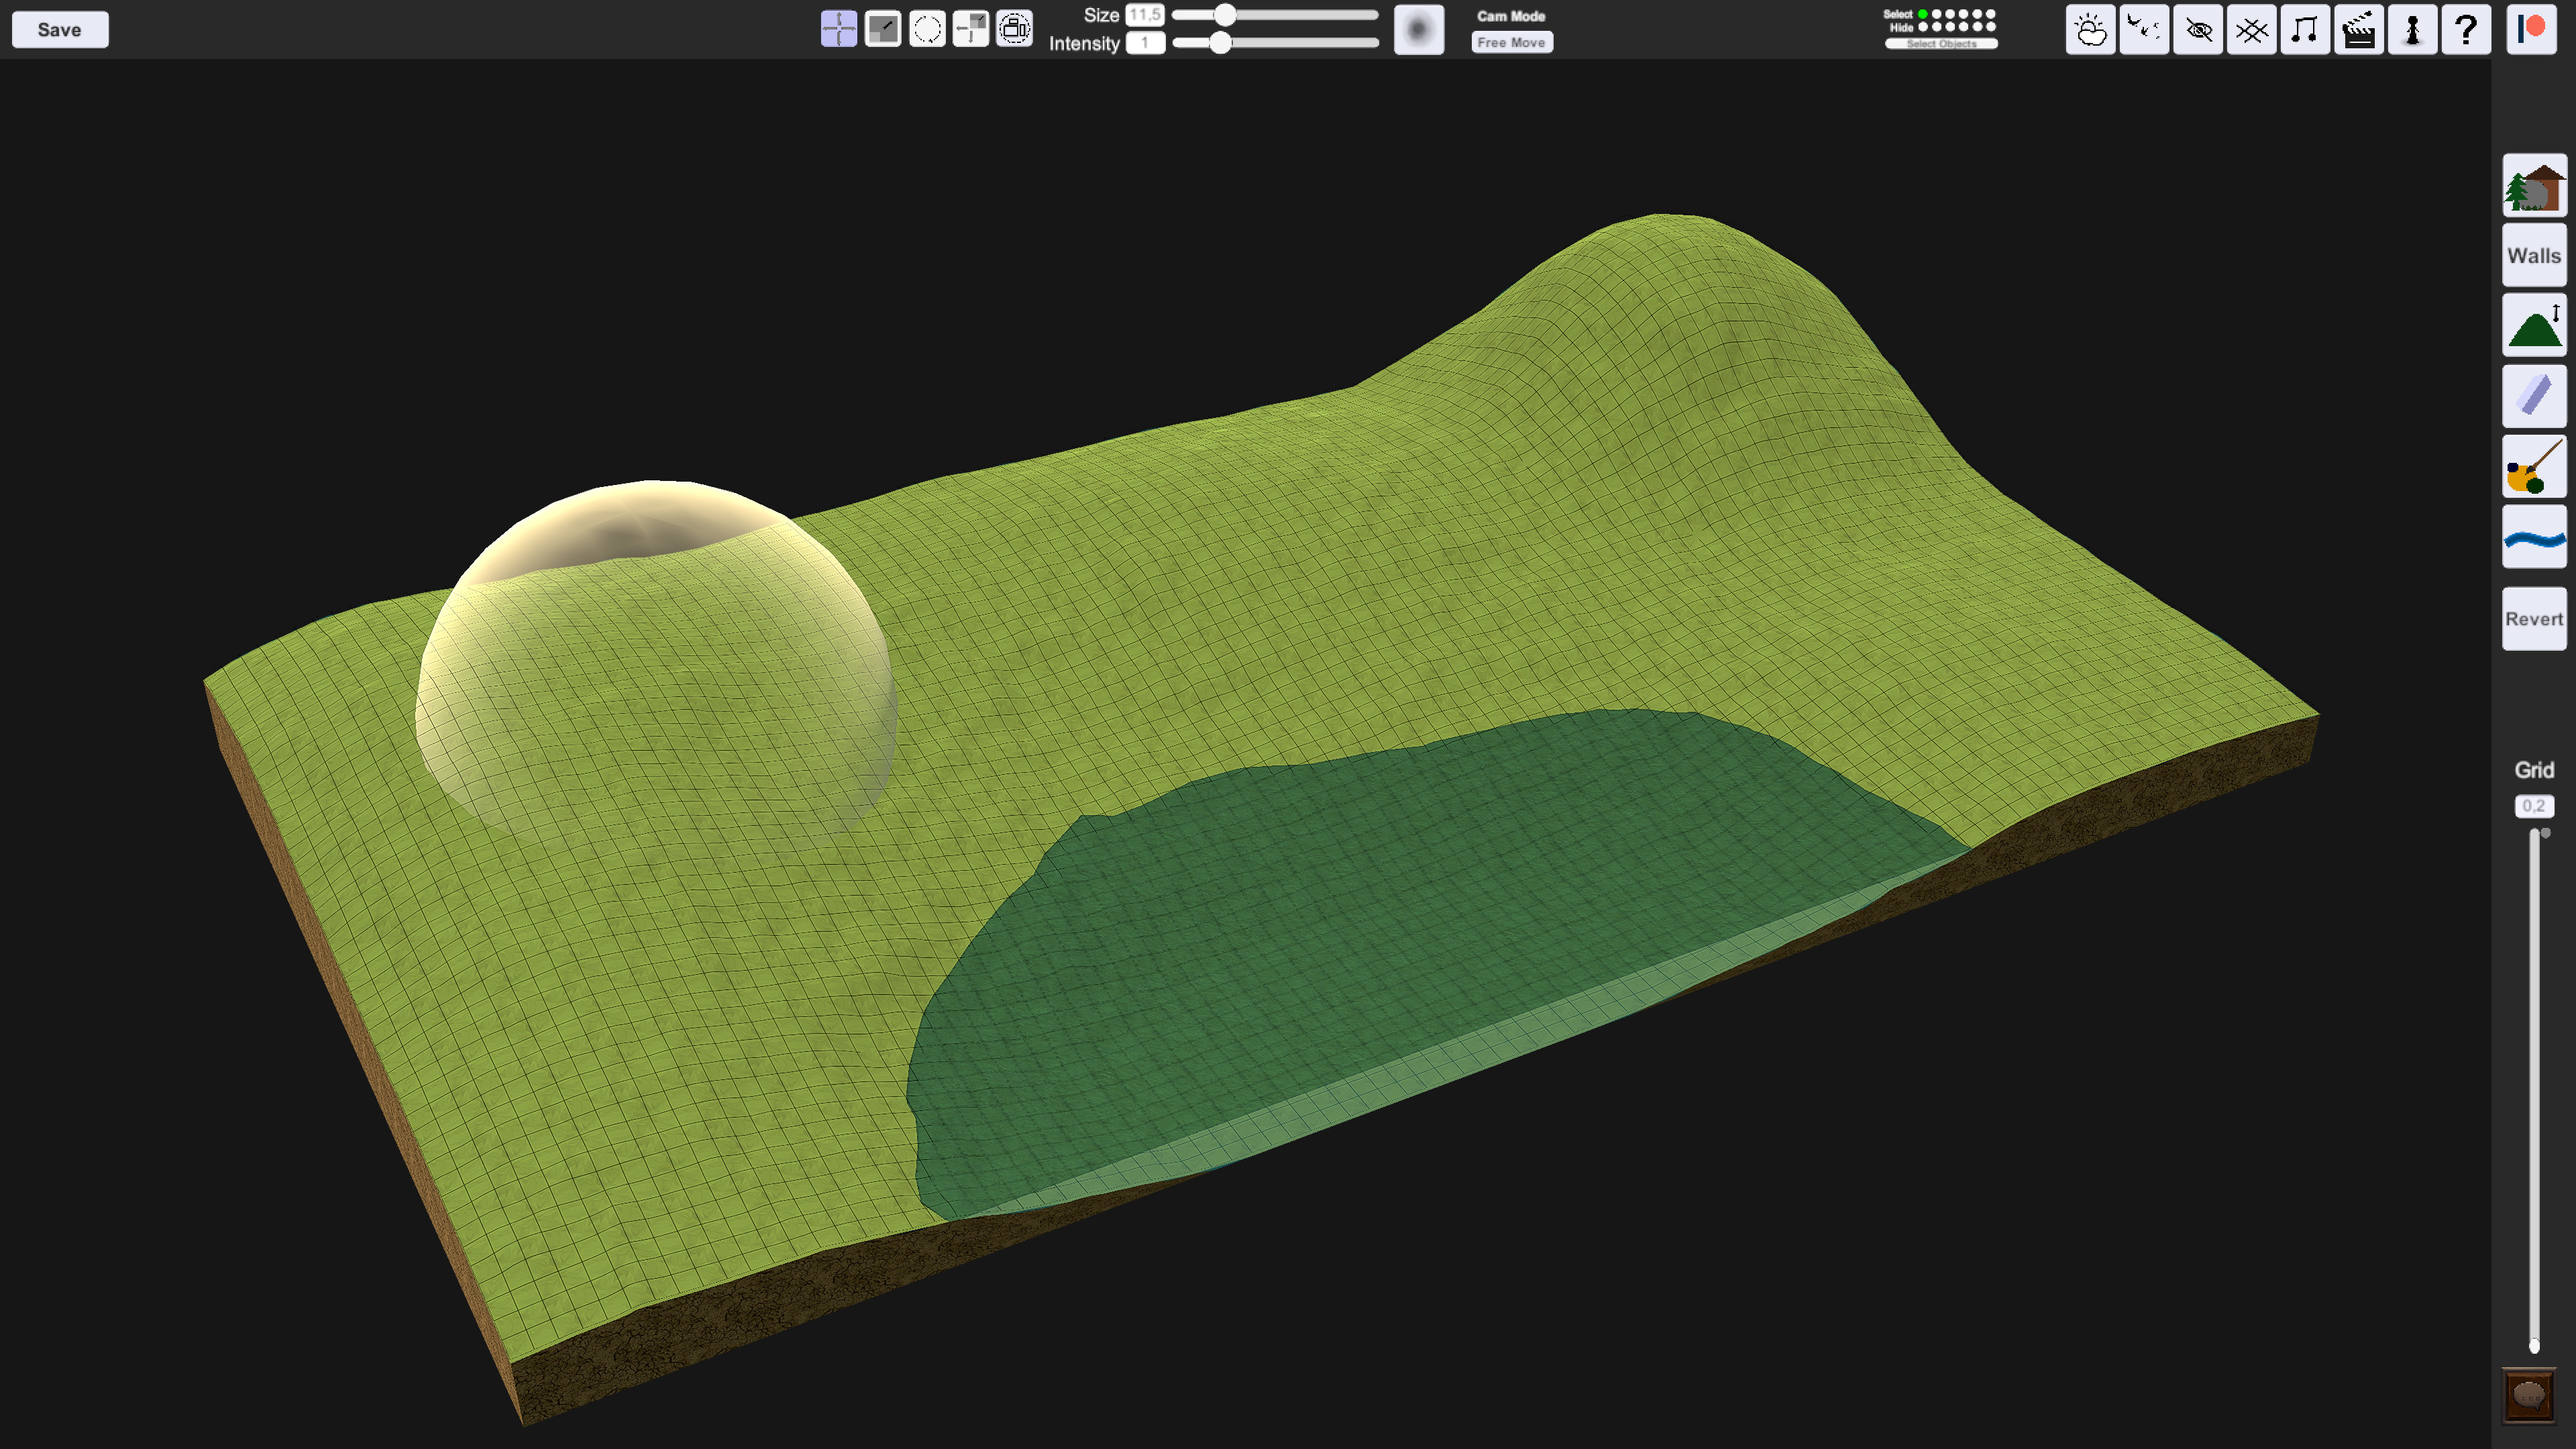This screenshot has width=2576, height=1449.
Task: Toggle the hide eye visibility icon
Action: 2198,30
